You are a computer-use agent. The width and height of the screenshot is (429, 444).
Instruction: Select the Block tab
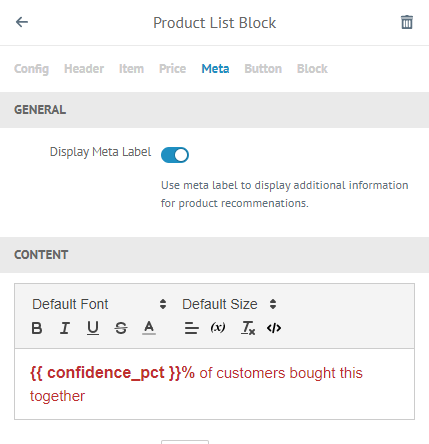pyautogui.click(x=312, y=69)
